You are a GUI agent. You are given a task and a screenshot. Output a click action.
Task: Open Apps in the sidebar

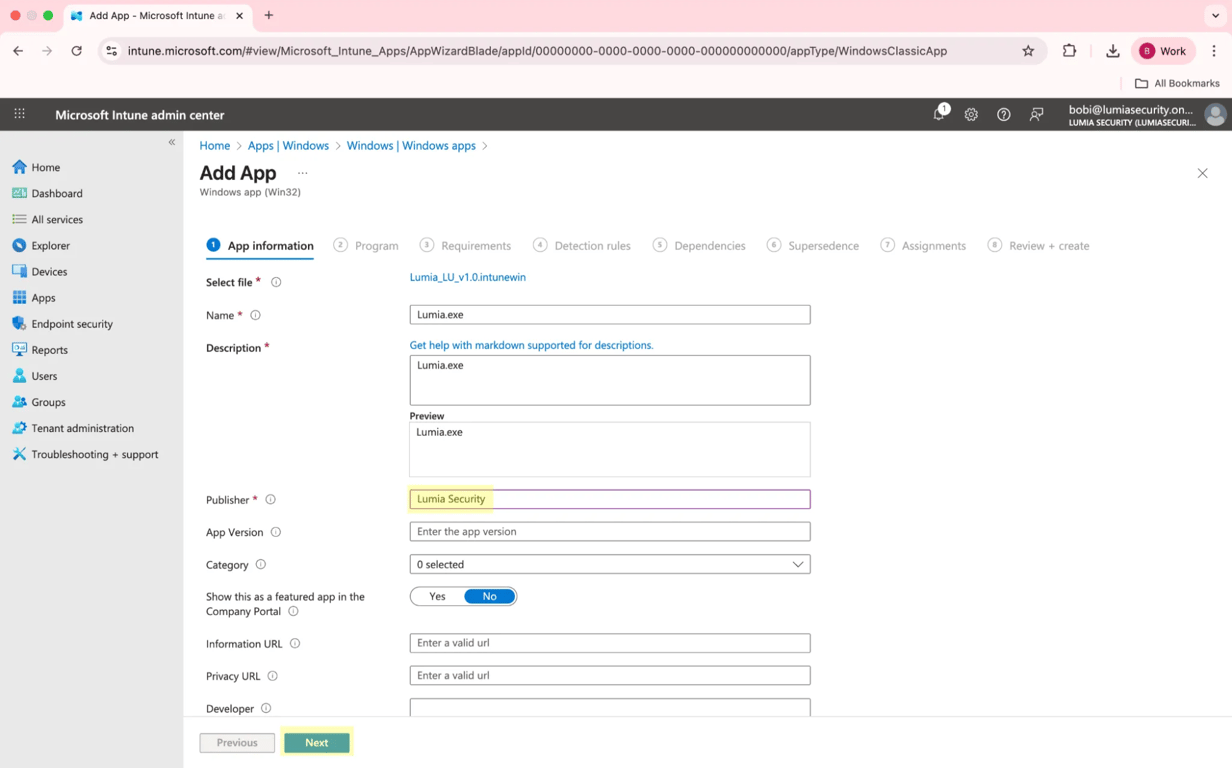click(43, 297)
